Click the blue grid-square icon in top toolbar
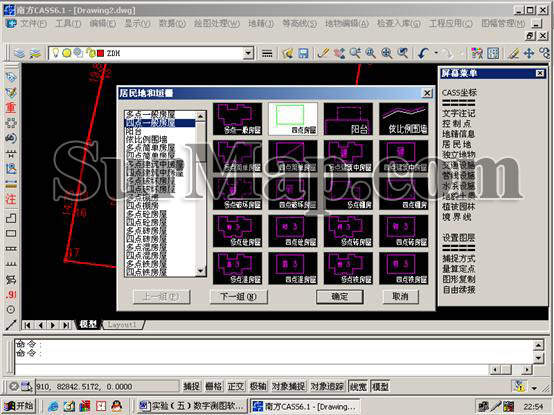Screen dimensions: 554x415 (493, 53)
